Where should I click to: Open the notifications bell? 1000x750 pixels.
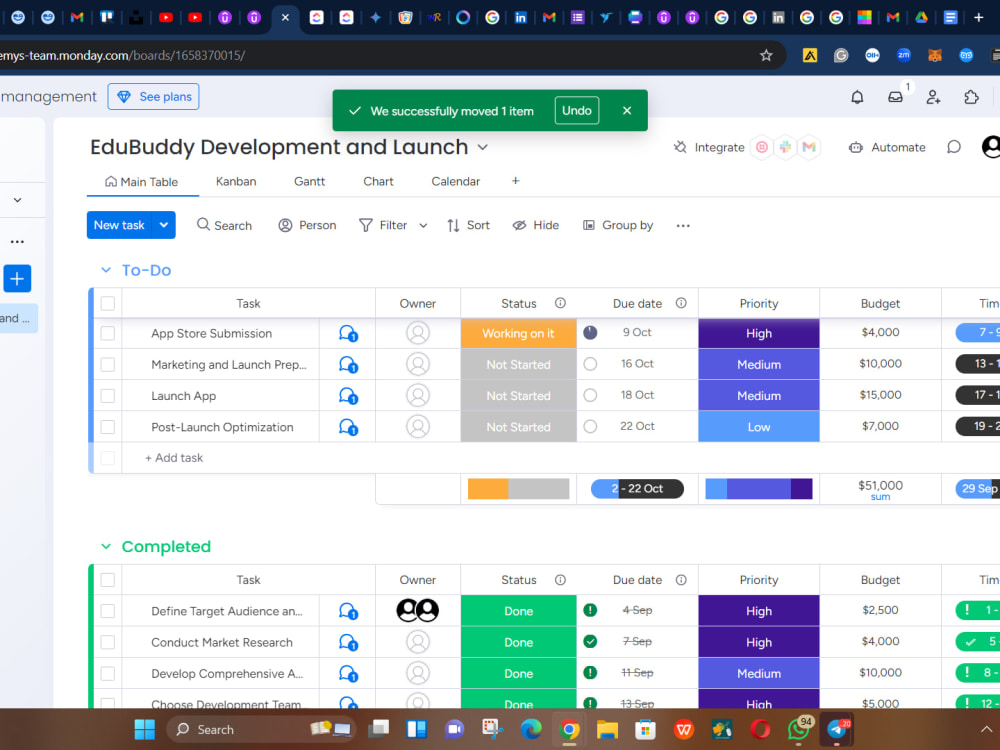click(857, 97)
